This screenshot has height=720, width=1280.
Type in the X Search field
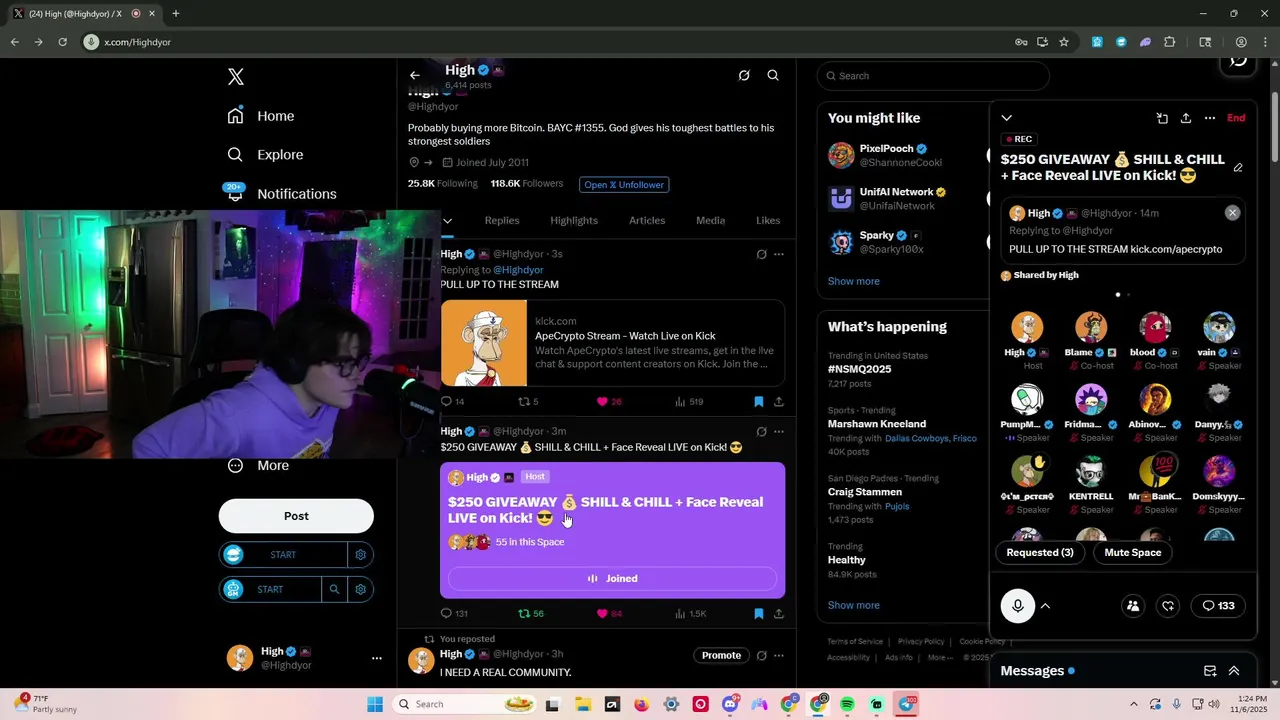(933, 76)
